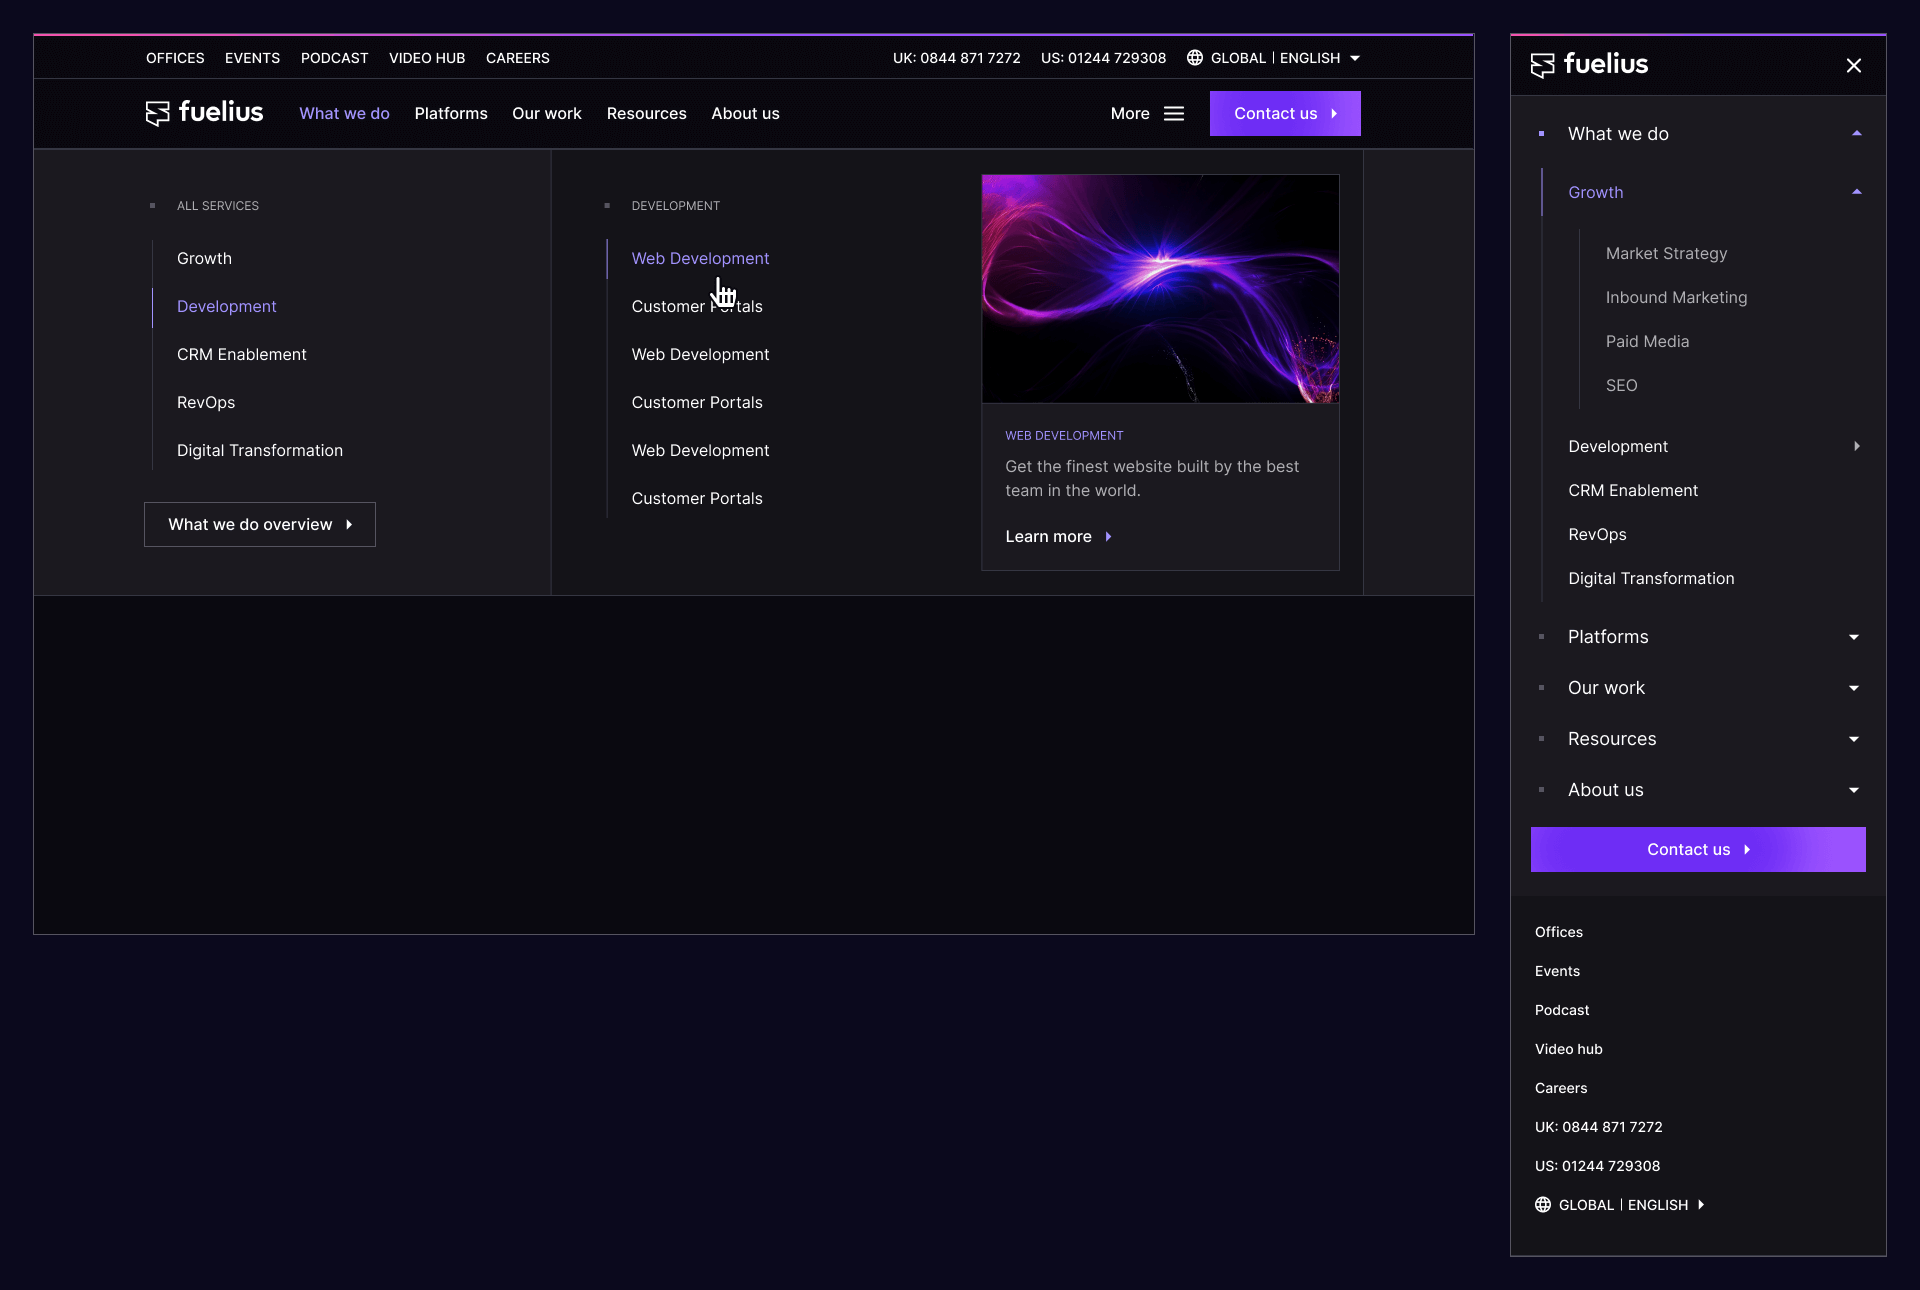This screenshot has height=1290, width=1920.
Task: Click the arrow in What we do overview button
Action: pyautogui.click(x=349, y=525)
